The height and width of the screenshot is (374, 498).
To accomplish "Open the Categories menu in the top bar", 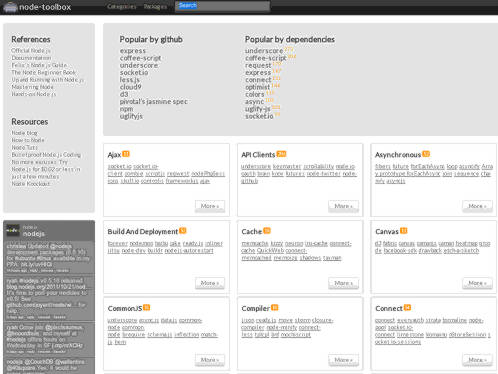I will pos(122,6).
